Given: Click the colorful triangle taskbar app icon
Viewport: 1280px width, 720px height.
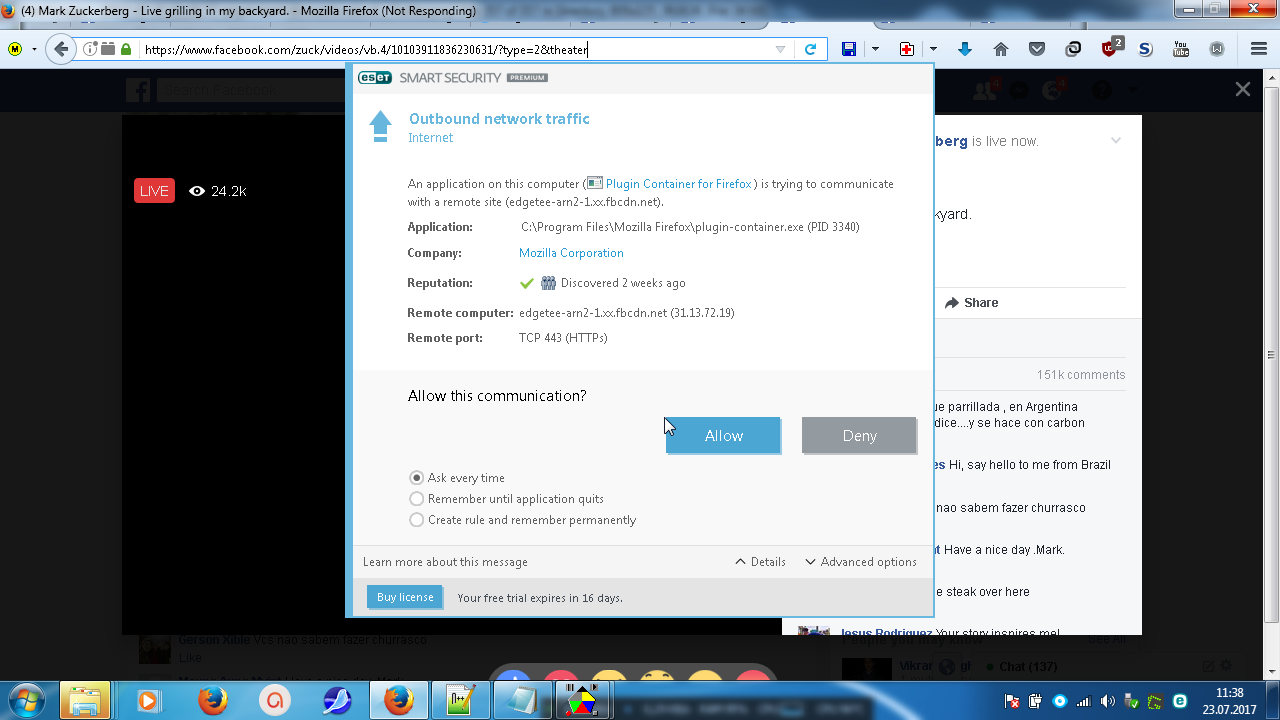Looking at the screenshot, I should point(585,701).
